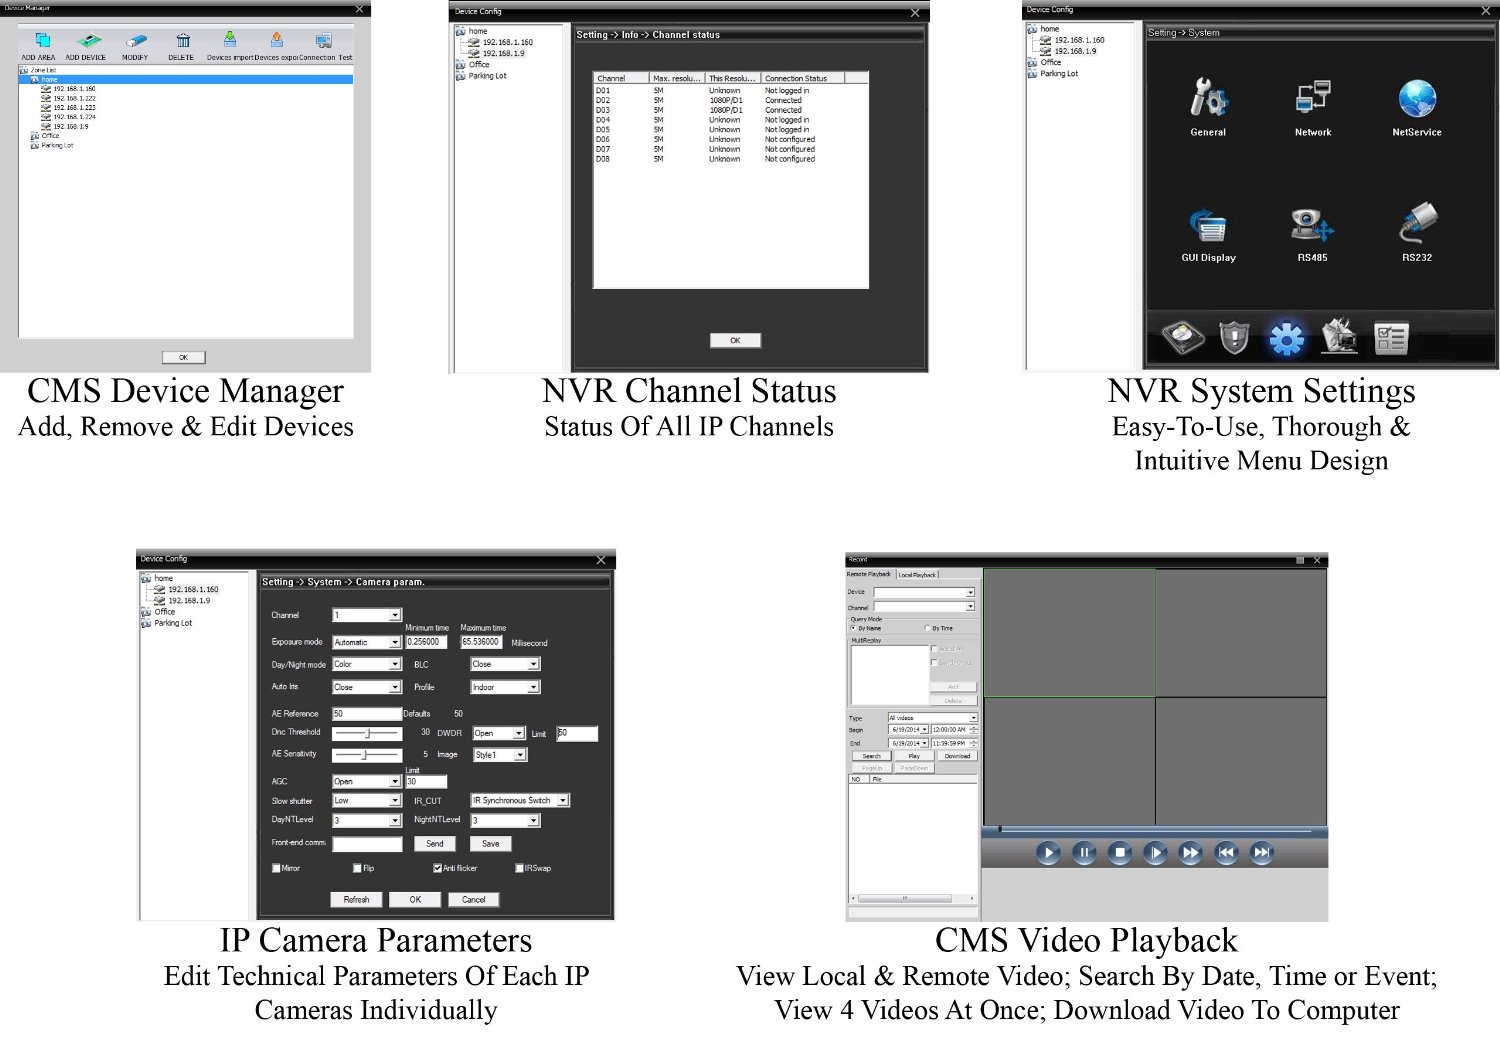Switch to the Local Playback tab
Viewport: 1500px width, 1055px height.
click(917, 575)
